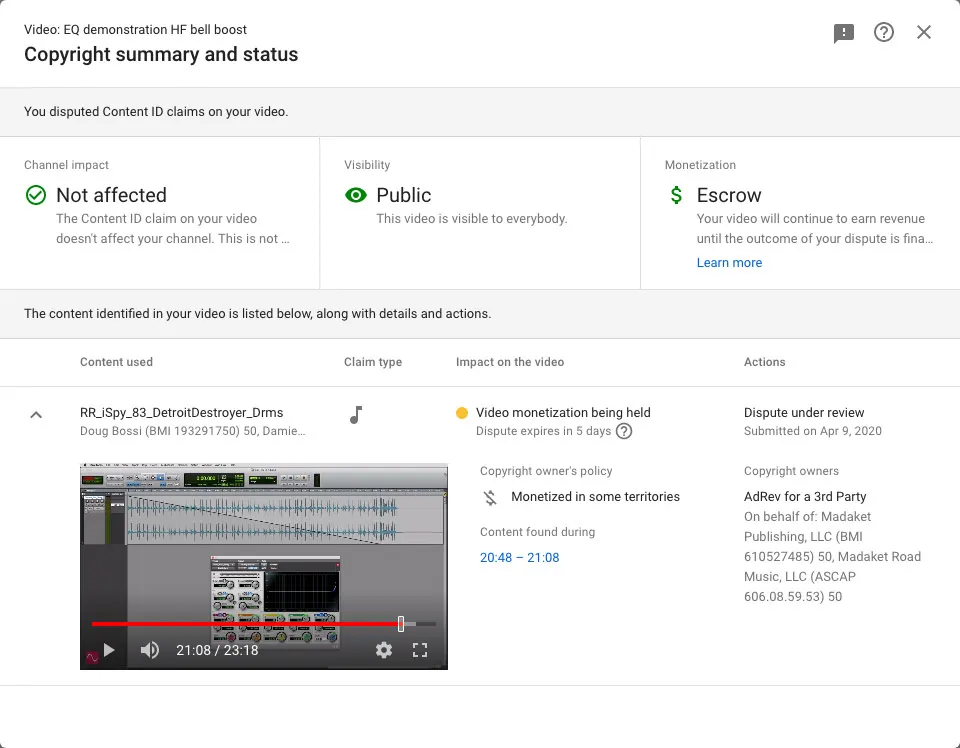Jump to the 20:48 – 21:08 timestamp link
Viewport: 960px width, 748px height.
[x=519, y=558]
